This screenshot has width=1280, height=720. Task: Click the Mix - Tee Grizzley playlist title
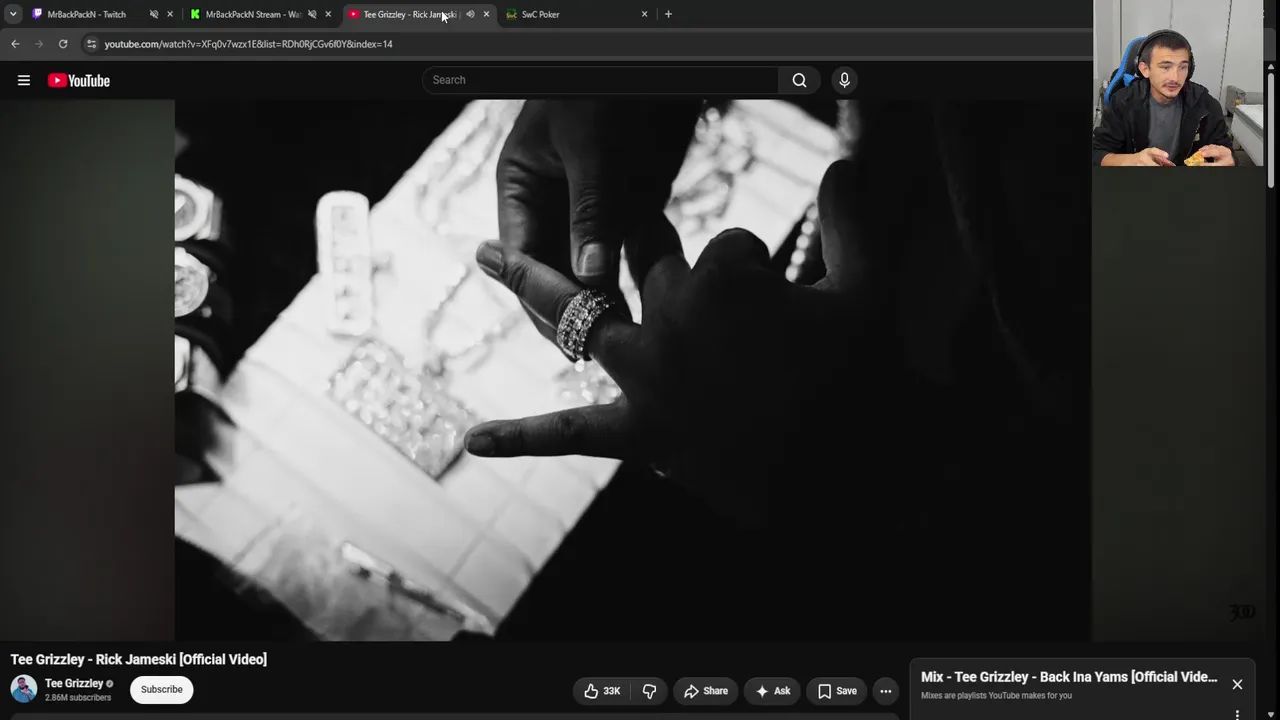pos(1069,677)
